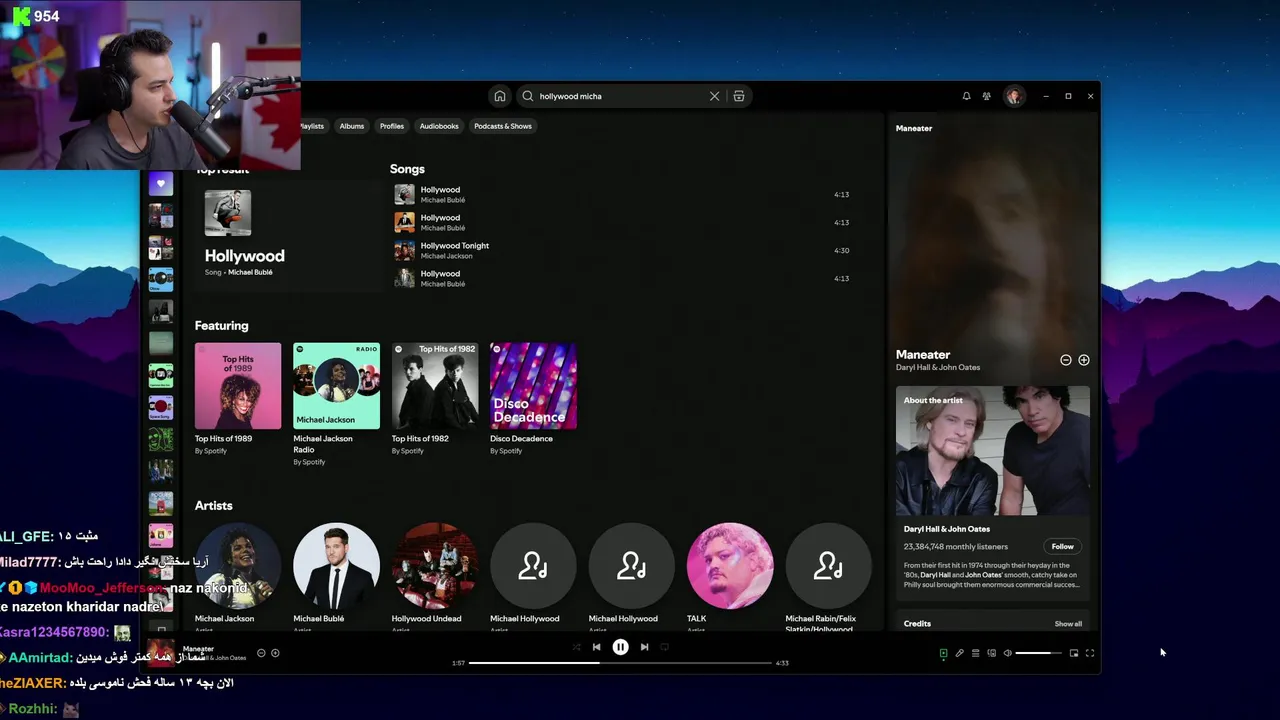The image size is (1280, 720).
Task: Toggle repeat in the player bar
Action: 664,647
